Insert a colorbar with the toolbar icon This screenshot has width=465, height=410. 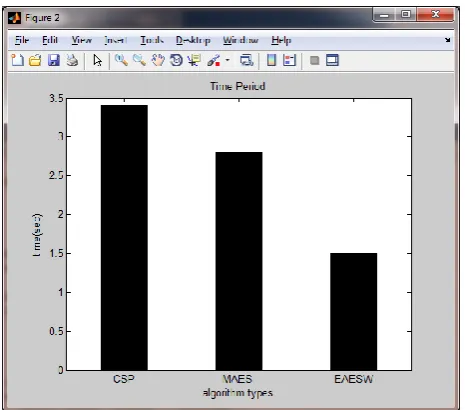[272, 60]
